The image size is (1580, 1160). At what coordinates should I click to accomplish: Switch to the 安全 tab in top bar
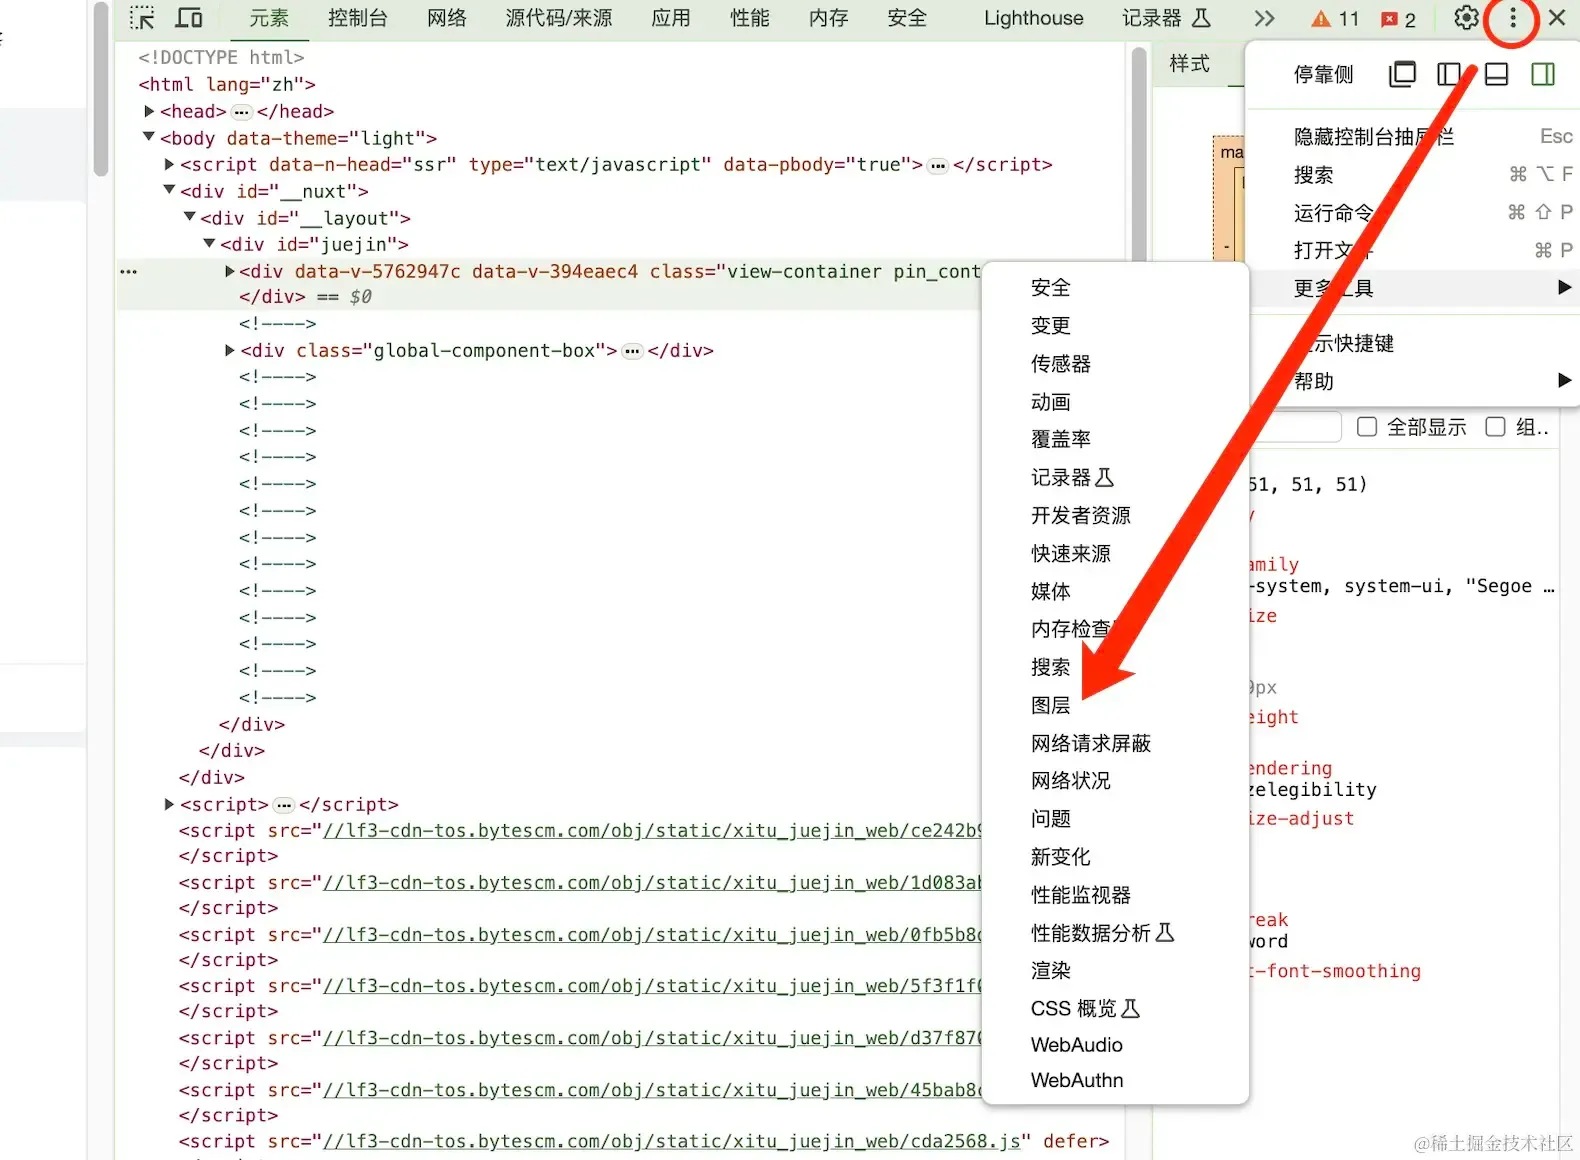[908, 18]
